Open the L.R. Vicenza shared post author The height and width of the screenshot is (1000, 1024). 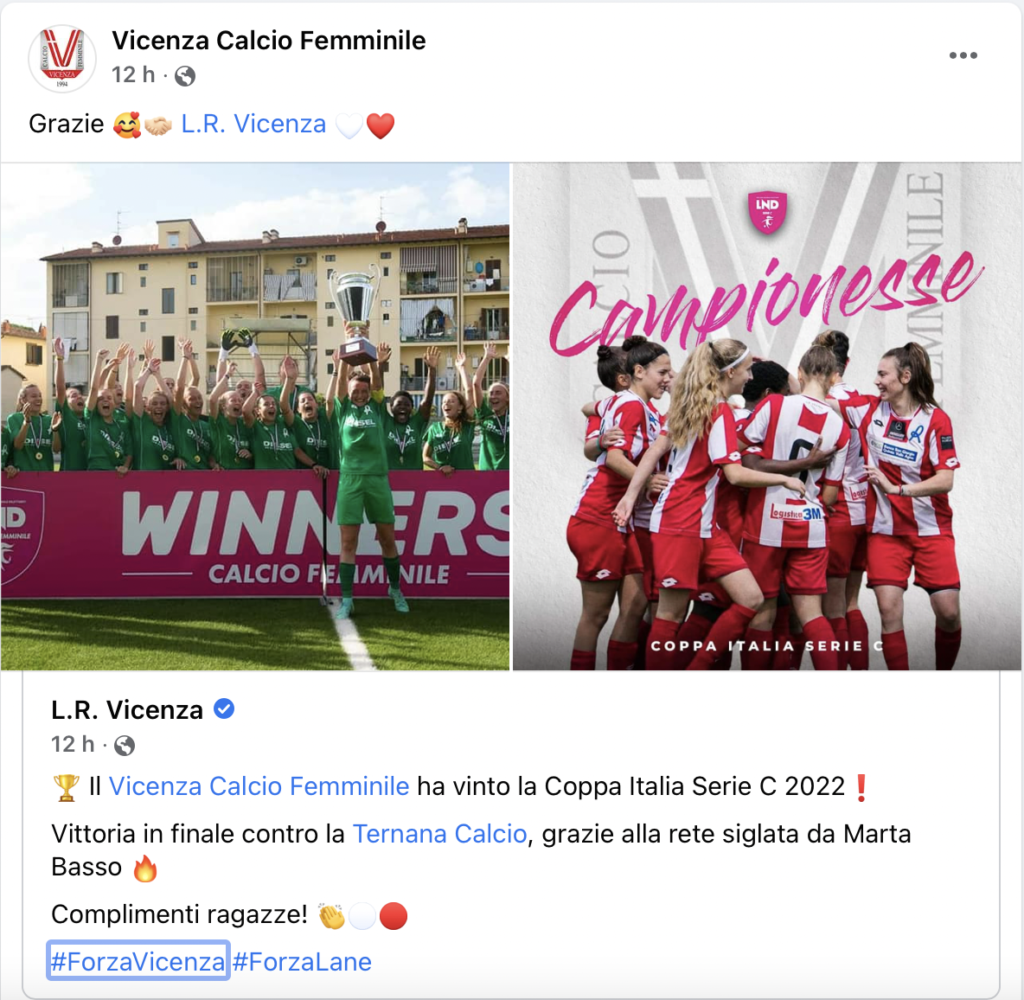[127, 710]
